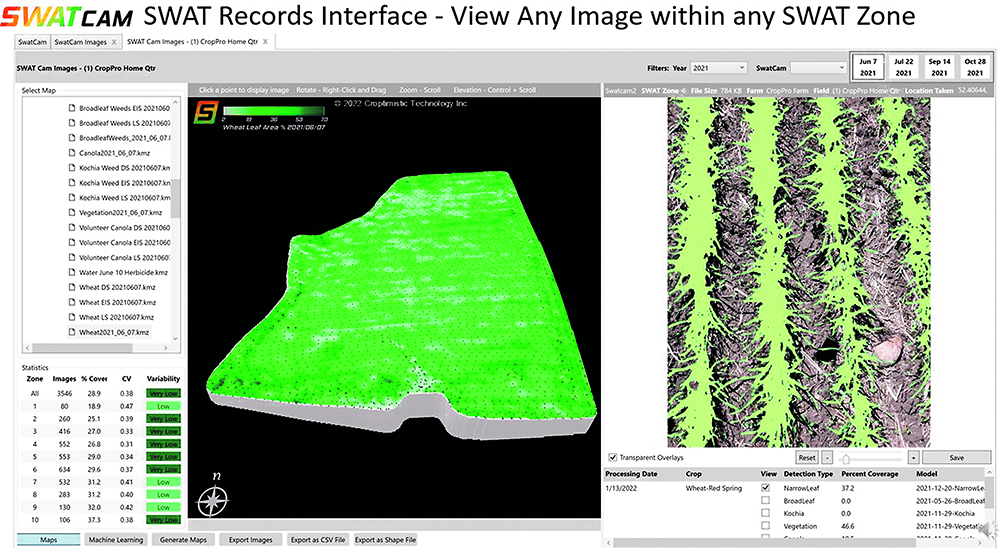Enable the Kochia view checkbox
1000x553 pixels.
tap(765, 513)
